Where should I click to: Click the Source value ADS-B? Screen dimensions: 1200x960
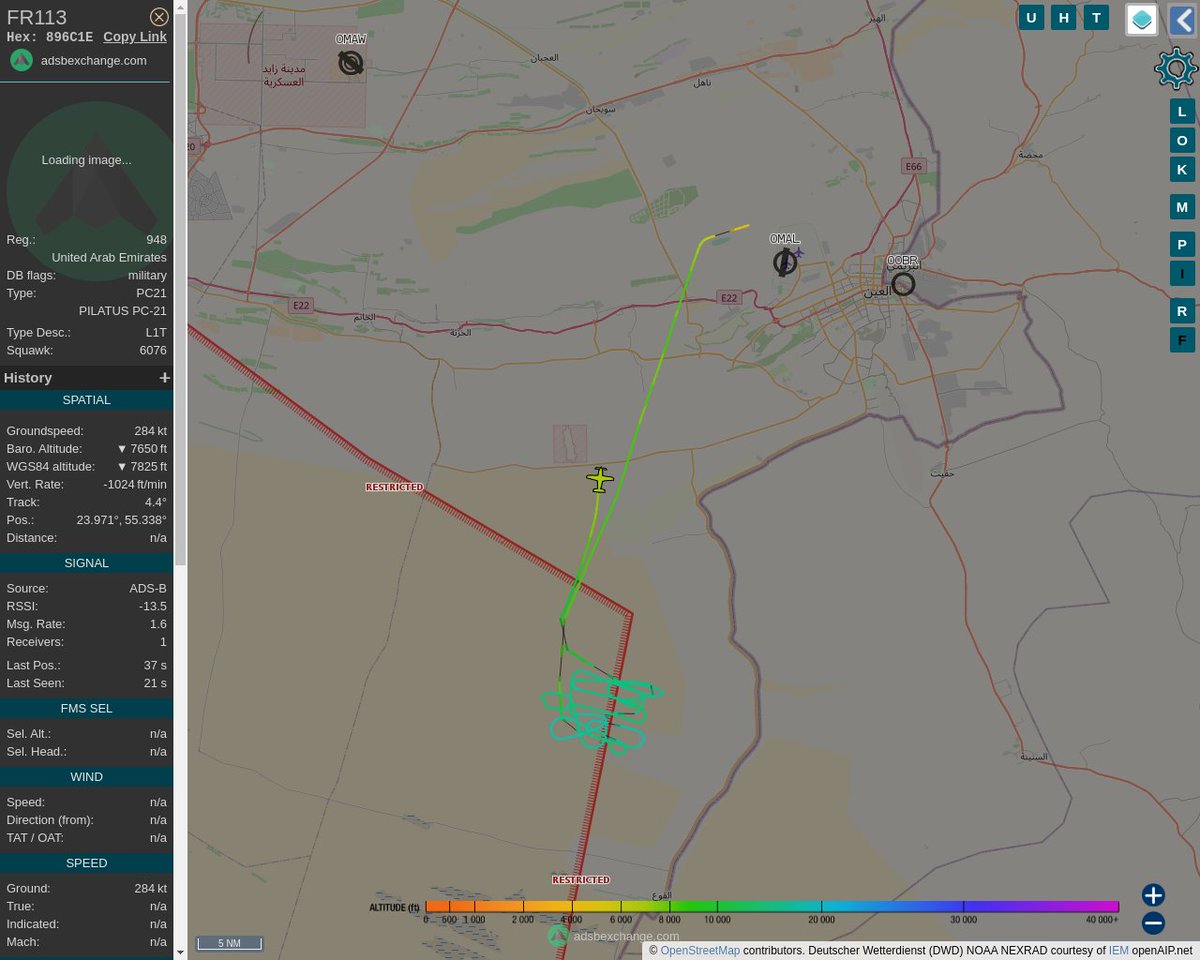click(148, 588)
